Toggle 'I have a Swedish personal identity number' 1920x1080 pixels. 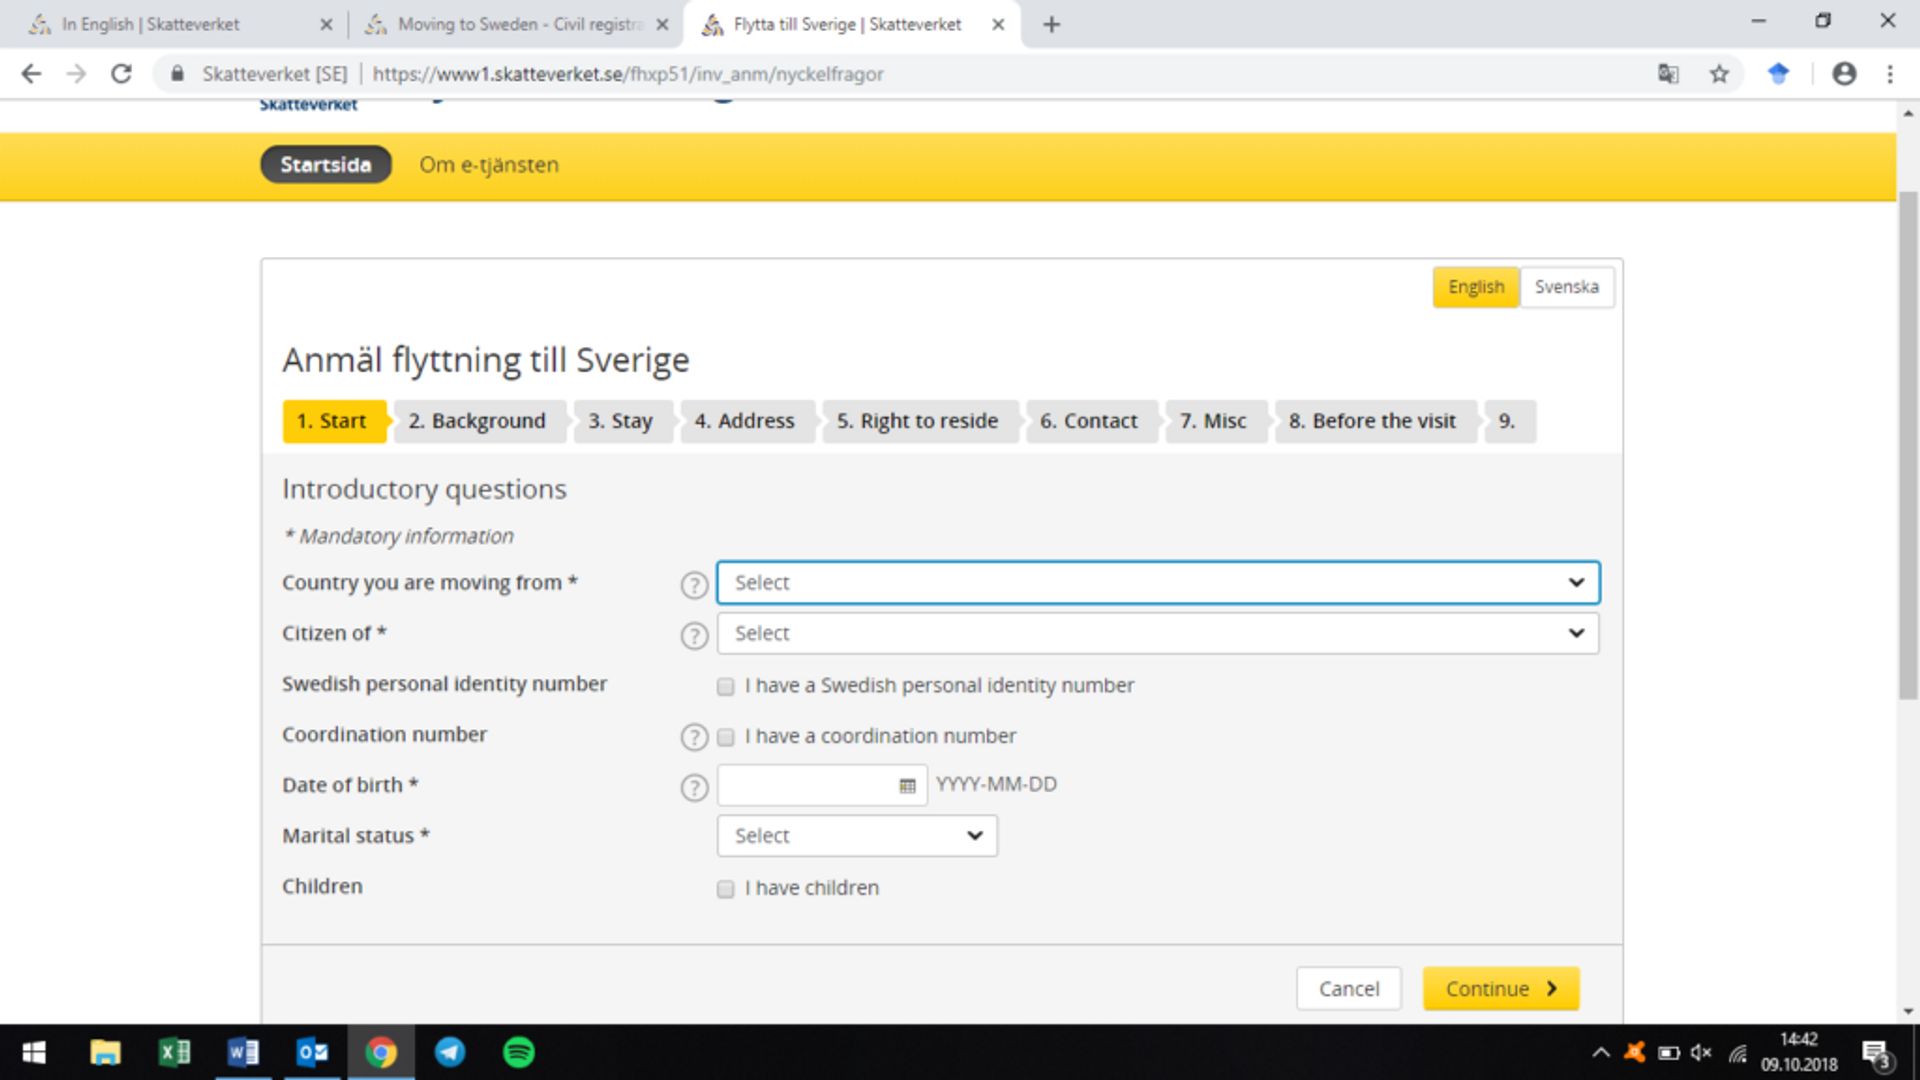point(725,686)
